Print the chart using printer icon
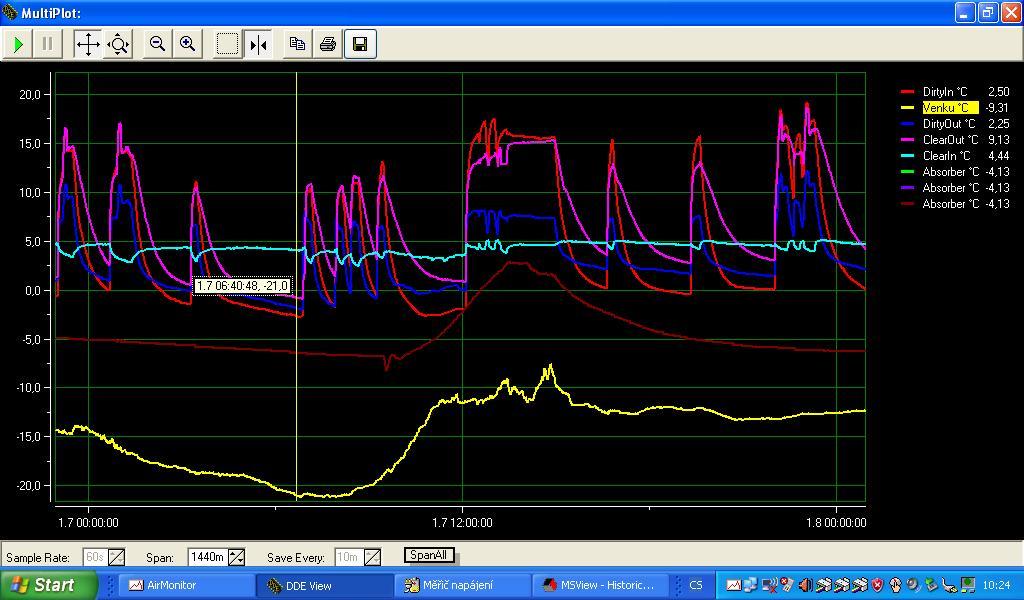This screenshot has width=1024, height=600. [x=327, y=44]
